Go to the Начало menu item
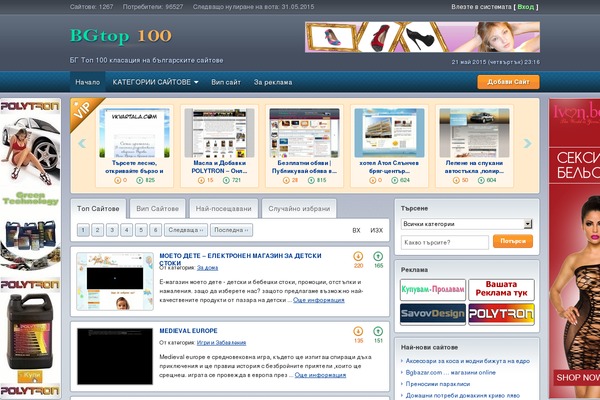Image resolution: width=600 pixels, height=400 pixels. click(88, 82)
